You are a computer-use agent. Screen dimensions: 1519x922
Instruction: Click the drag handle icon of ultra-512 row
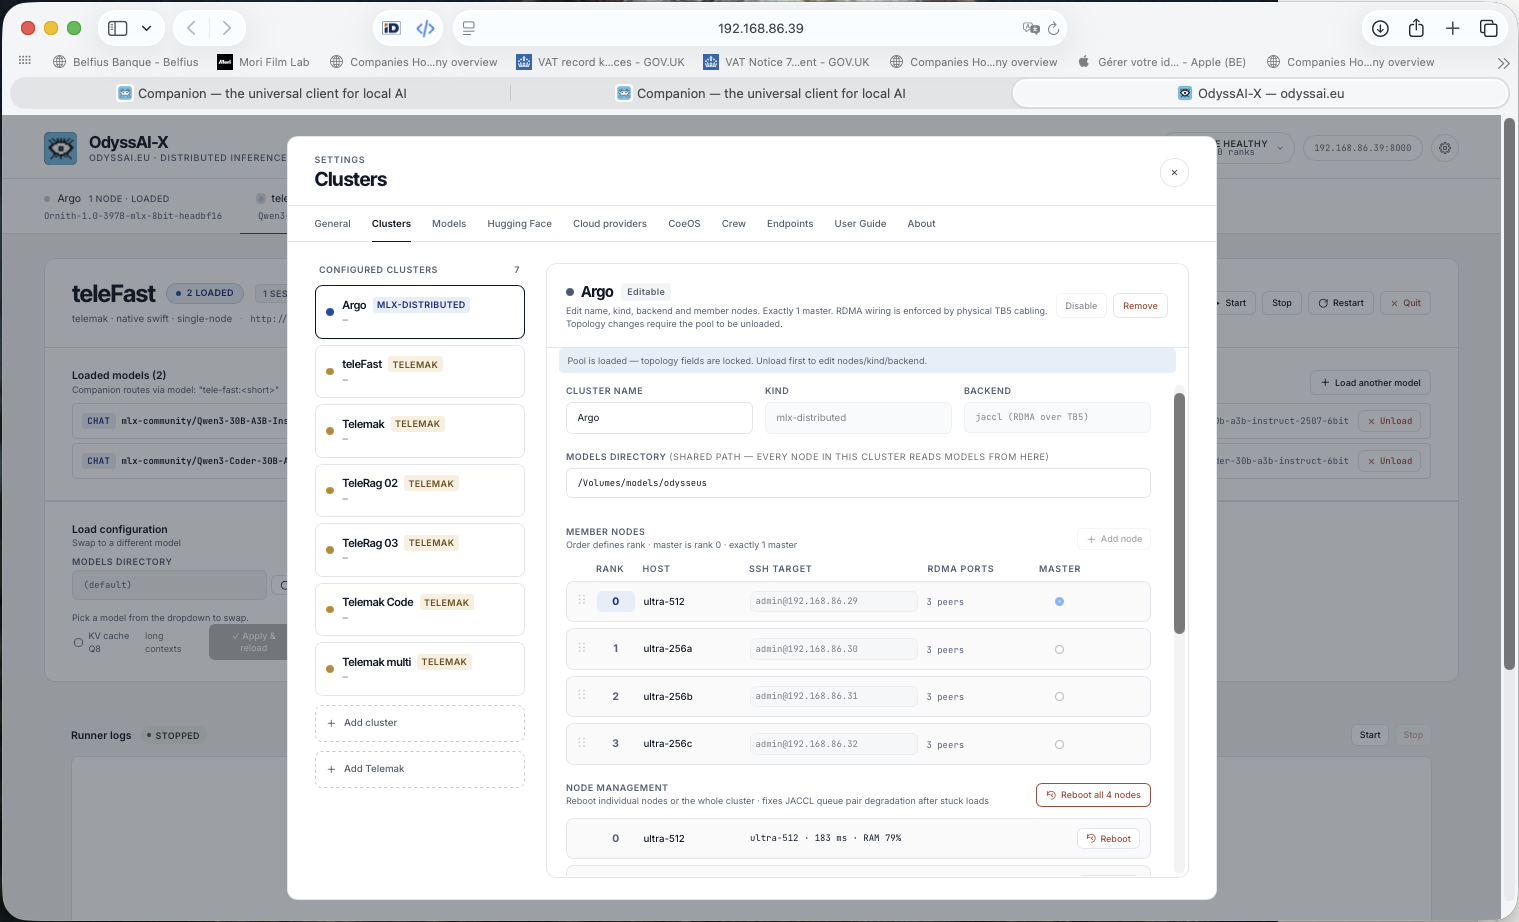pos(582,601)
